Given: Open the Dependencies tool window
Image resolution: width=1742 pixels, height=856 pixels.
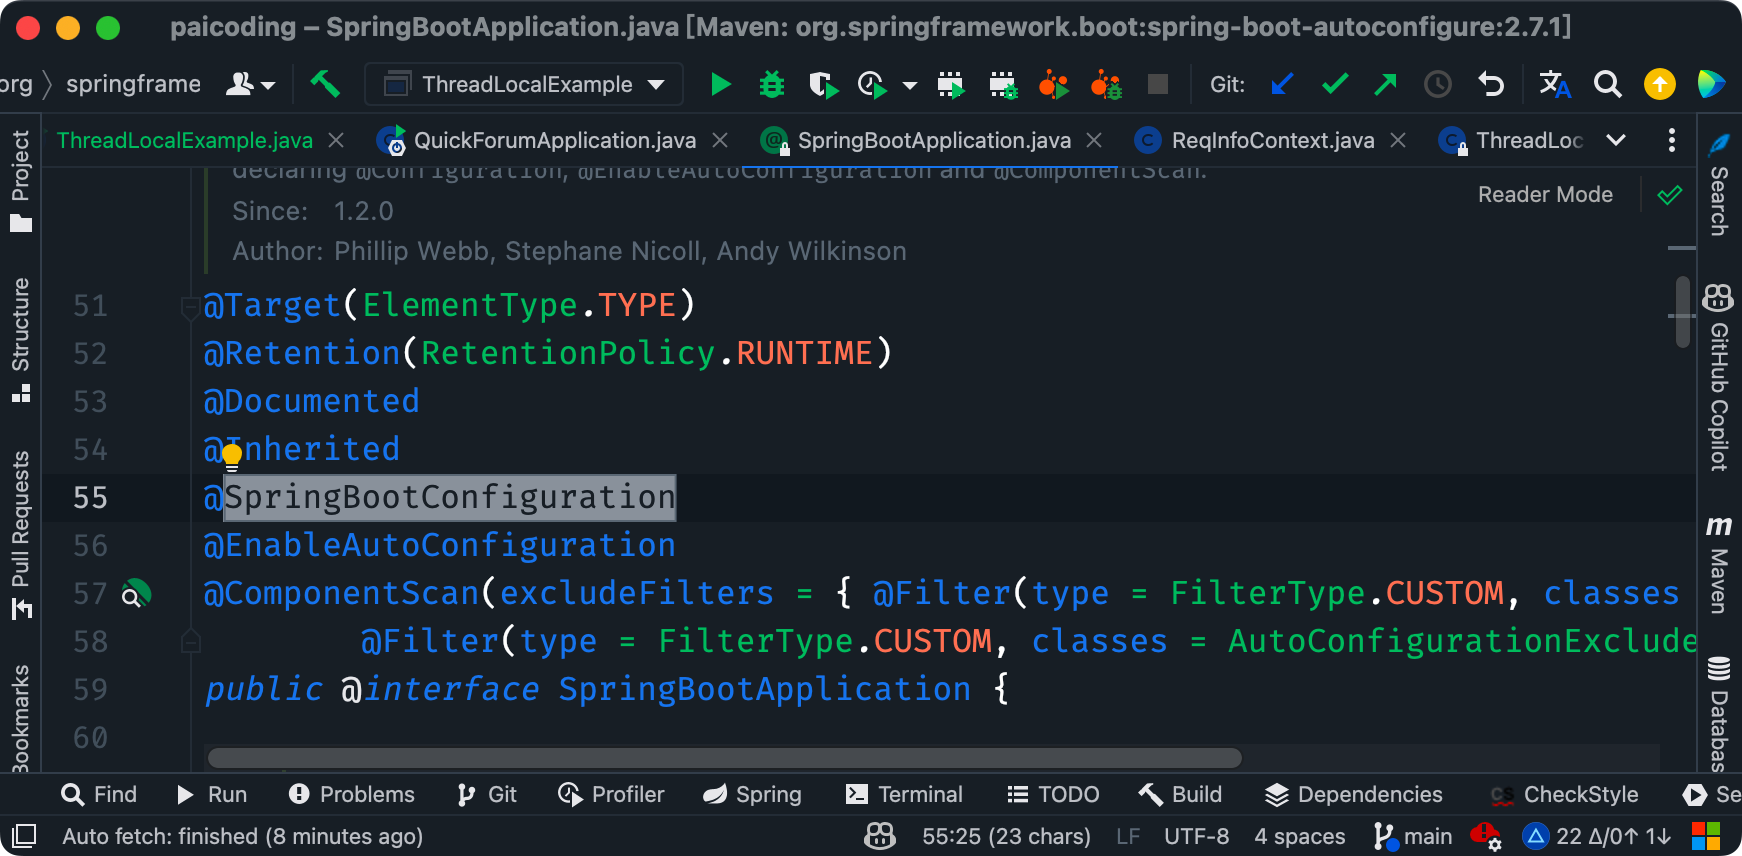Looking at the screenshot, I should (x=1353, y=794).
